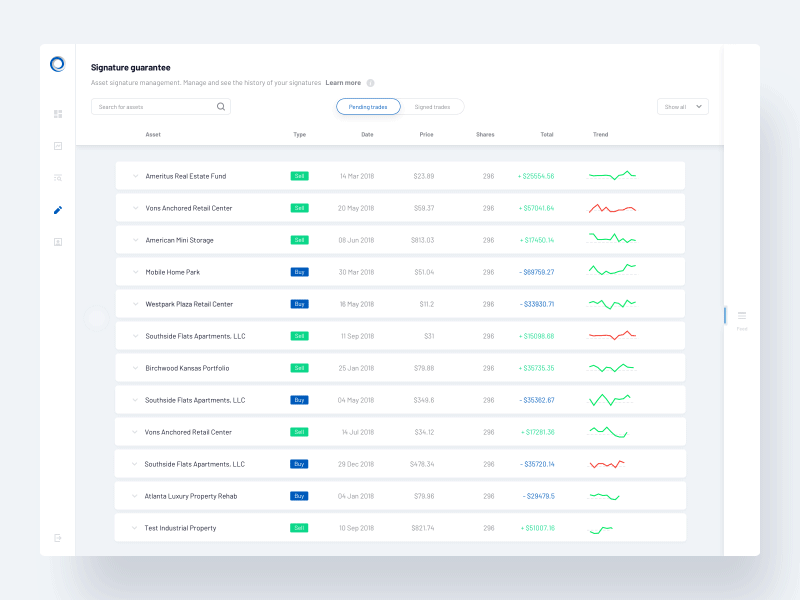
Task: Expand the Mobile Home Park trade details
Action: tap(134, 271)
